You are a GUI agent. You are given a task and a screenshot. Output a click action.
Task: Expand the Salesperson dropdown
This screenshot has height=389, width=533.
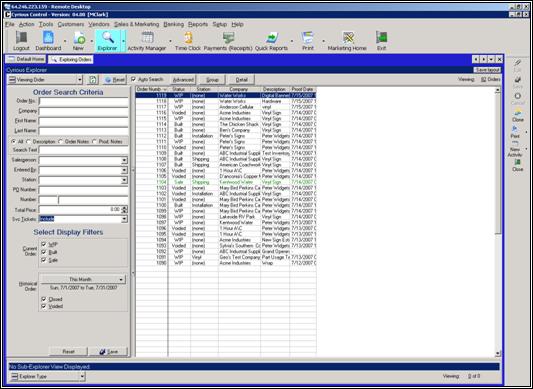pos(124,160)
